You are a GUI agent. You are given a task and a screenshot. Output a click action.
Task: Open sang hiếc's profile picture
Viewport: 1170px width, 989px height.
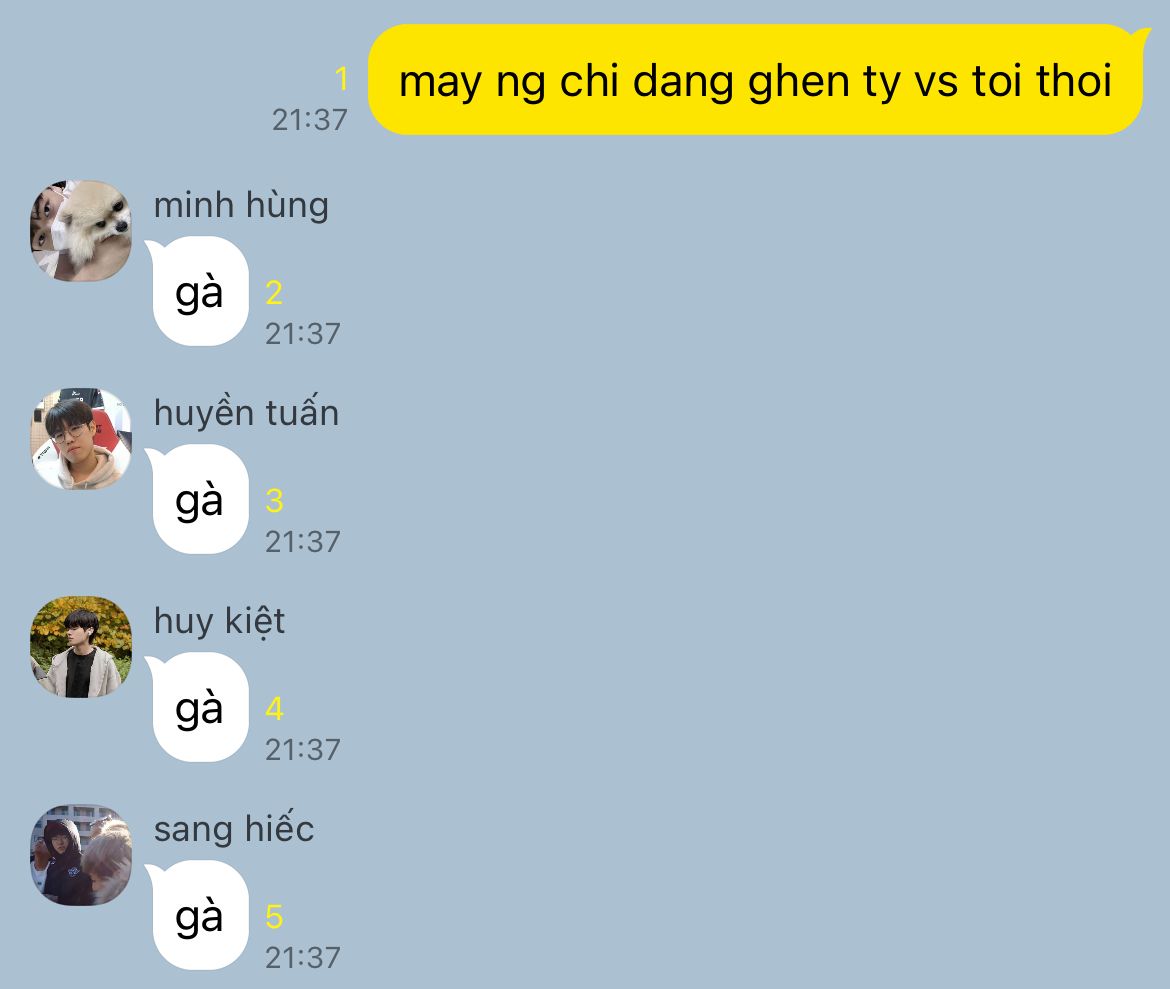[81, 855]
